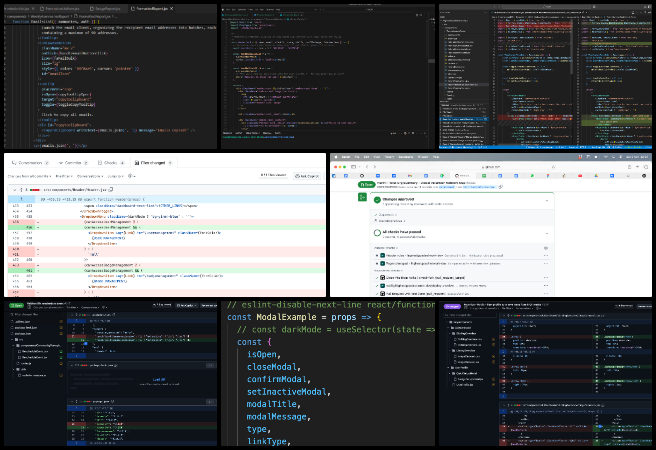The width and height of the screenshot is (656, 450).
Task: Click the Ask Copilot button
Action: coord(307,176)
